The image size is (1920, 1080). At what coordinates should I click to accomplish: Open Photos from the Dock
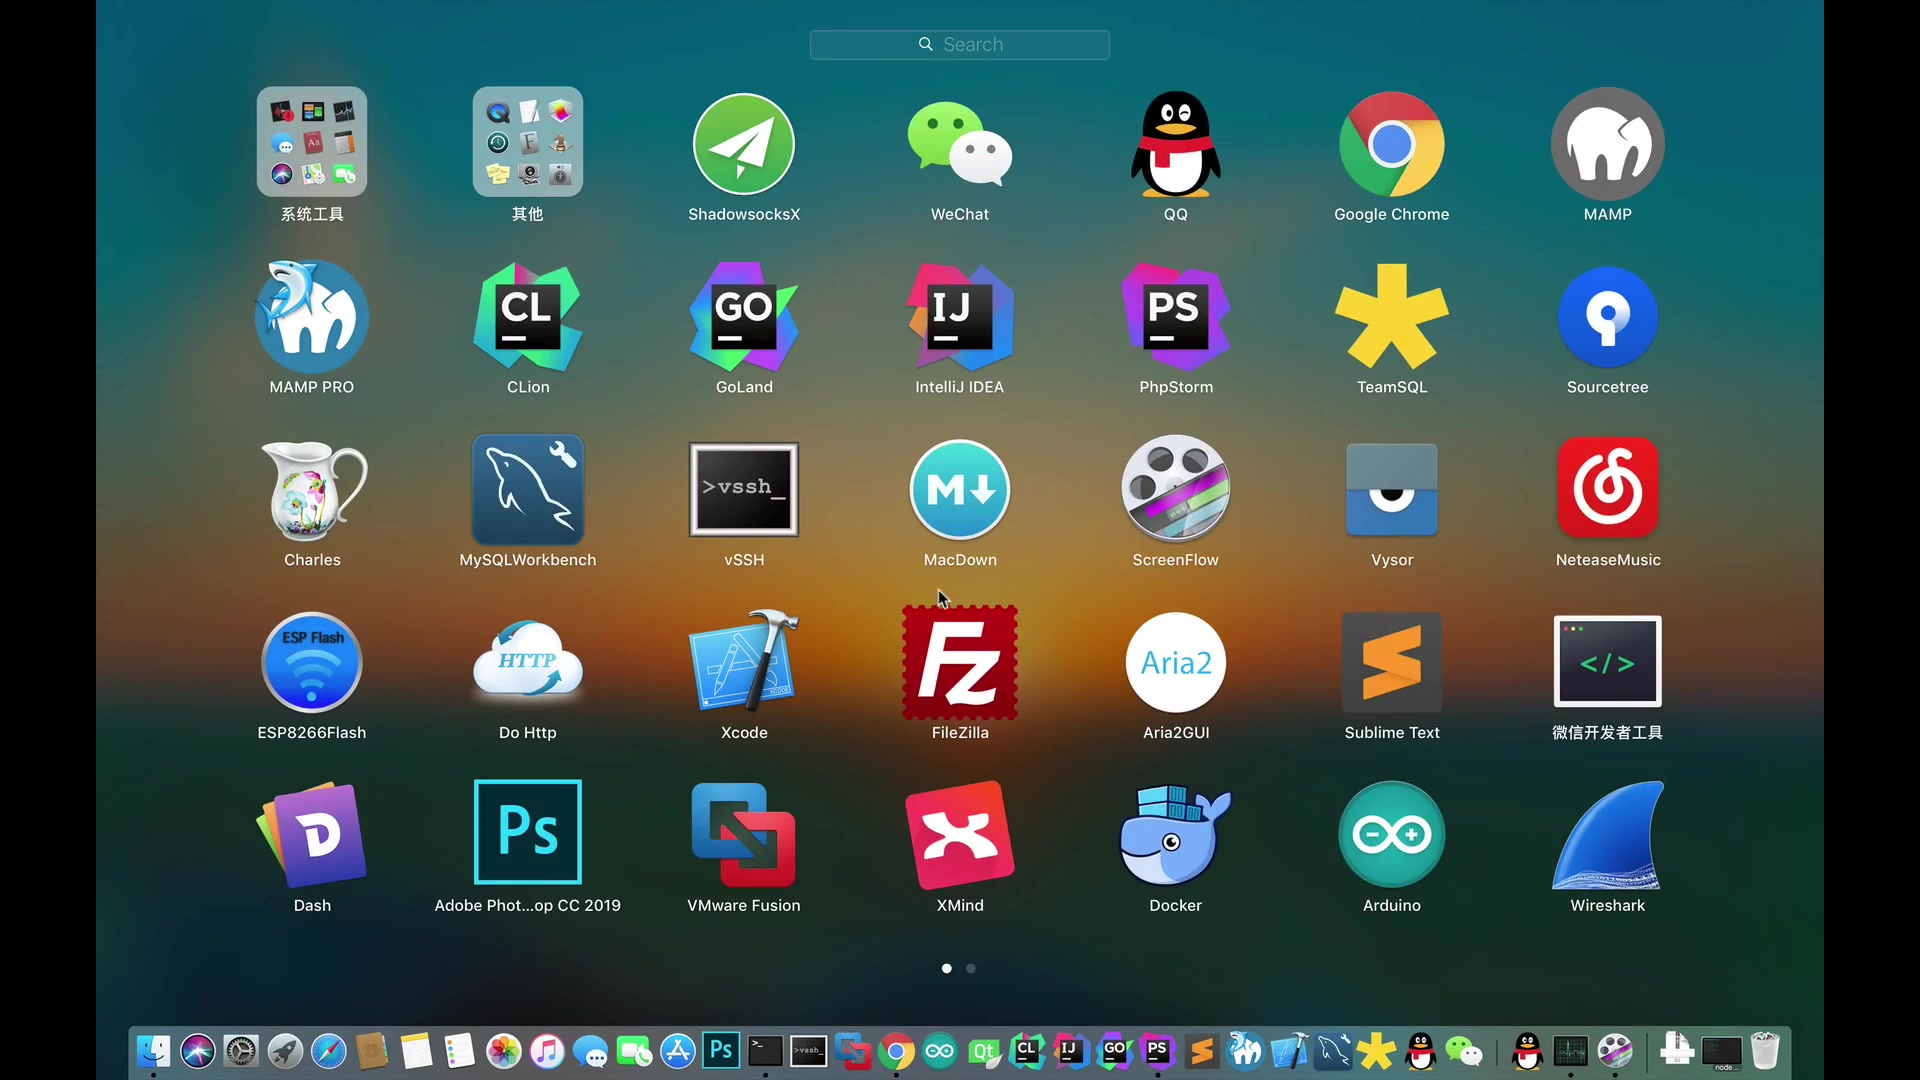pyautogui.click(x=504, y=1051)
